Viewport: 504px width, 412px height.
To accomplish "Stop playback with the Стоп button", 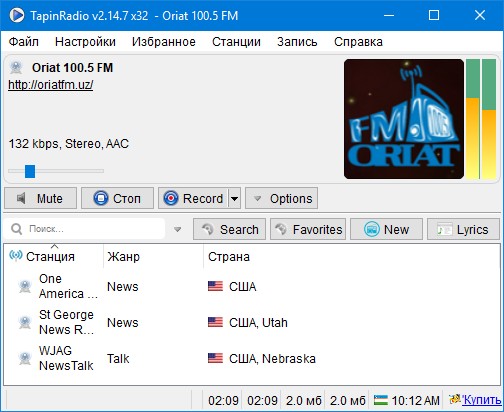I will tap(117, 198).
